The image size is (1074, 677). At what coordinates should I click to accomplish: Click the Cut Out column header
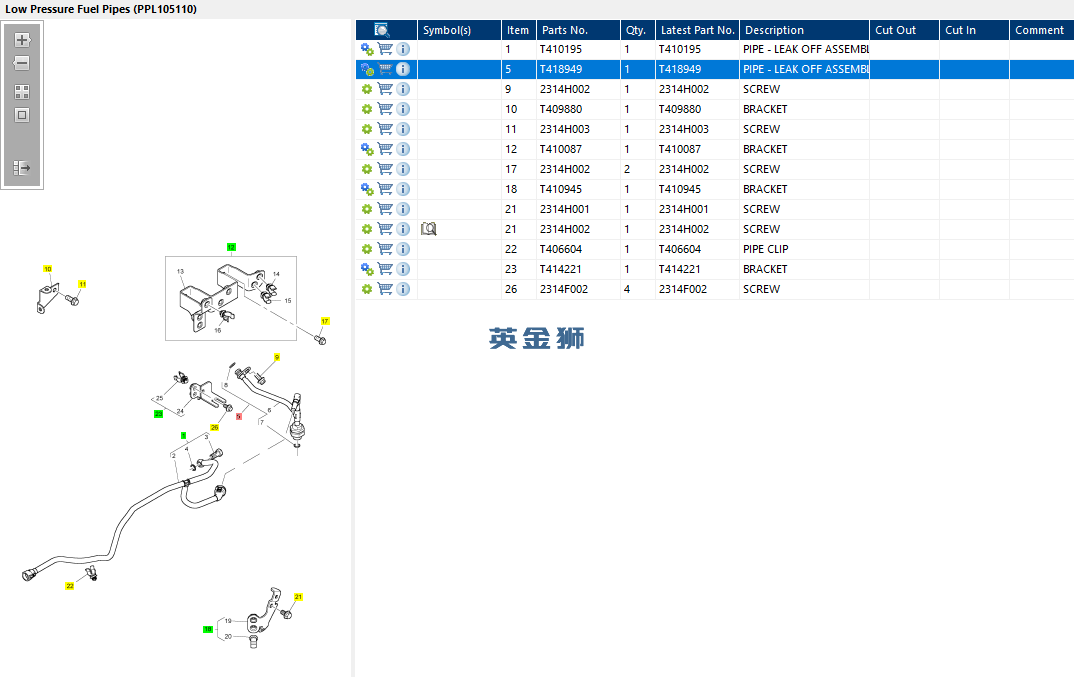click(904, 30)
